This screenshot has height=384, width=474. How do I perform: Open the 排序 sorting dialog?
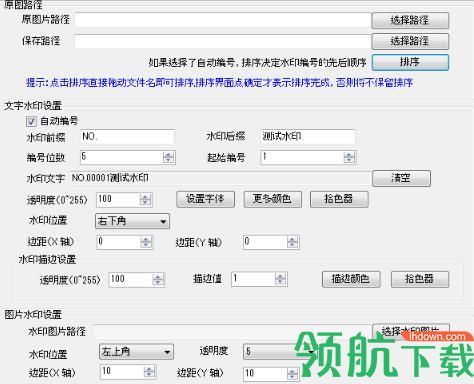[410, 62]
